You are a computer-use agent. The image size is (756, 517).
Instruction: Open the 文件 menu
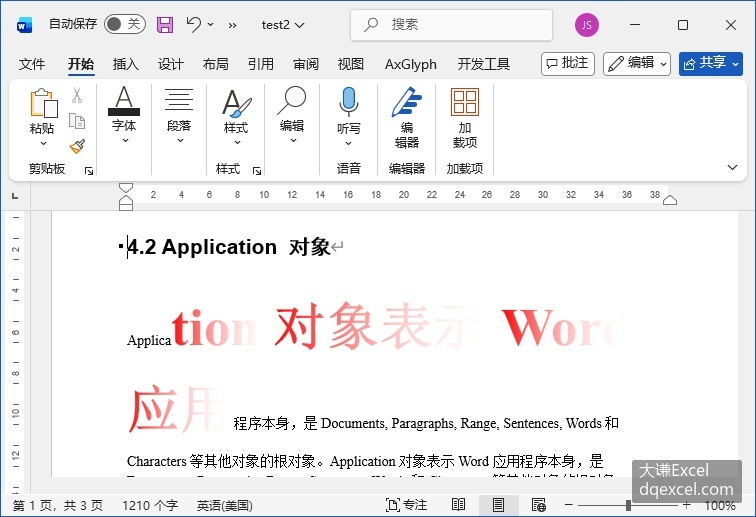32,64
